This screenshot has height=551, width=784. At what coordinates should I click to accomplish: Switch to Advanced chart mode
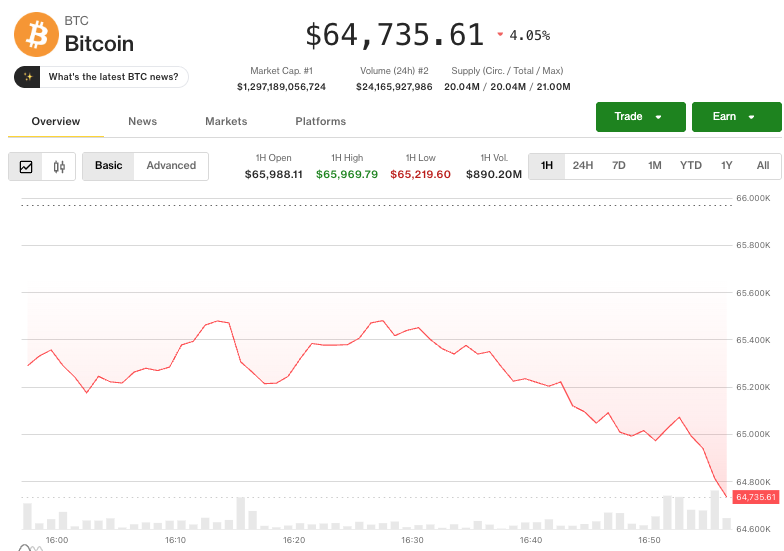click(x=171, y=166)
